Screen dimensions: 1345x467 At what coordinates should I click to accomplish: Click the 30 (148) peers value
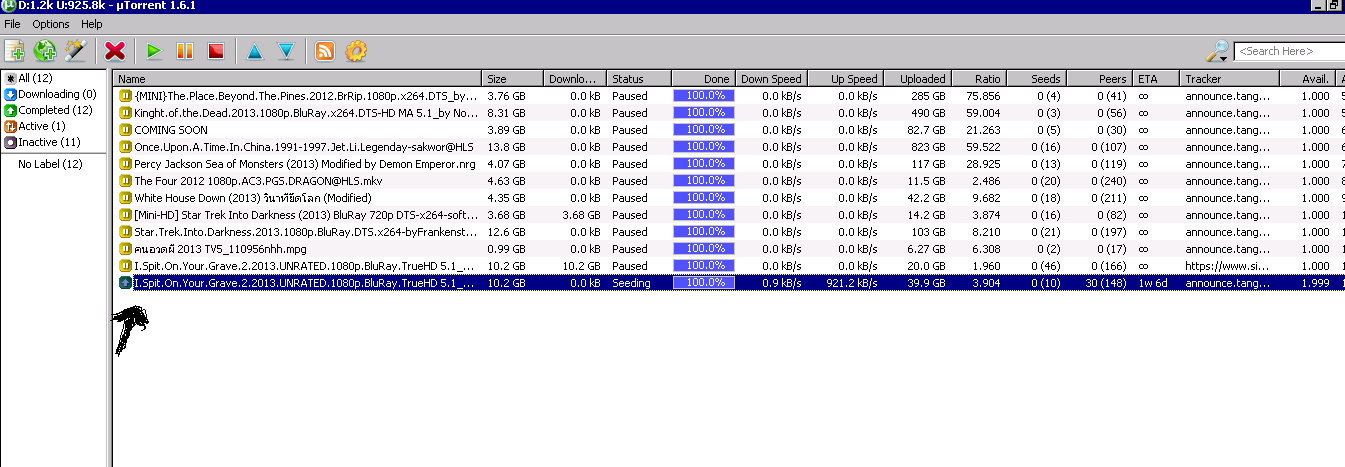1106,283
